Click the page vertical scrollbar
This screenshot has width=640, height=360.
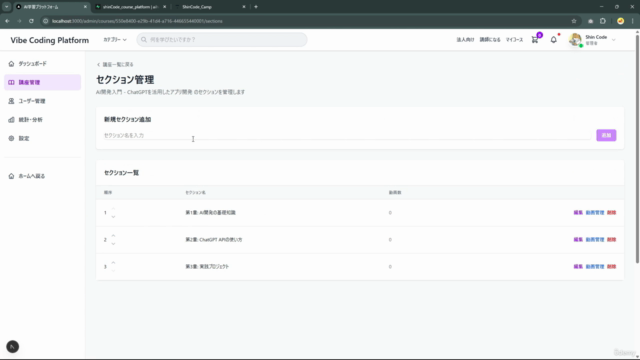[x=637, y=149]
